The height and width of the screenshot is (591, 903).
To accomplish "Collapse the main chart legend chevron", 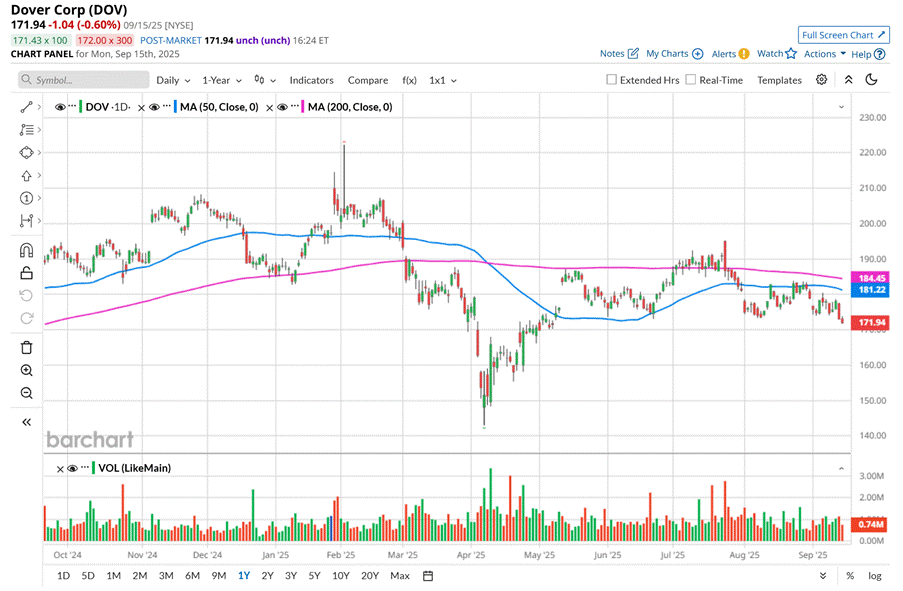I will point(841,107).
